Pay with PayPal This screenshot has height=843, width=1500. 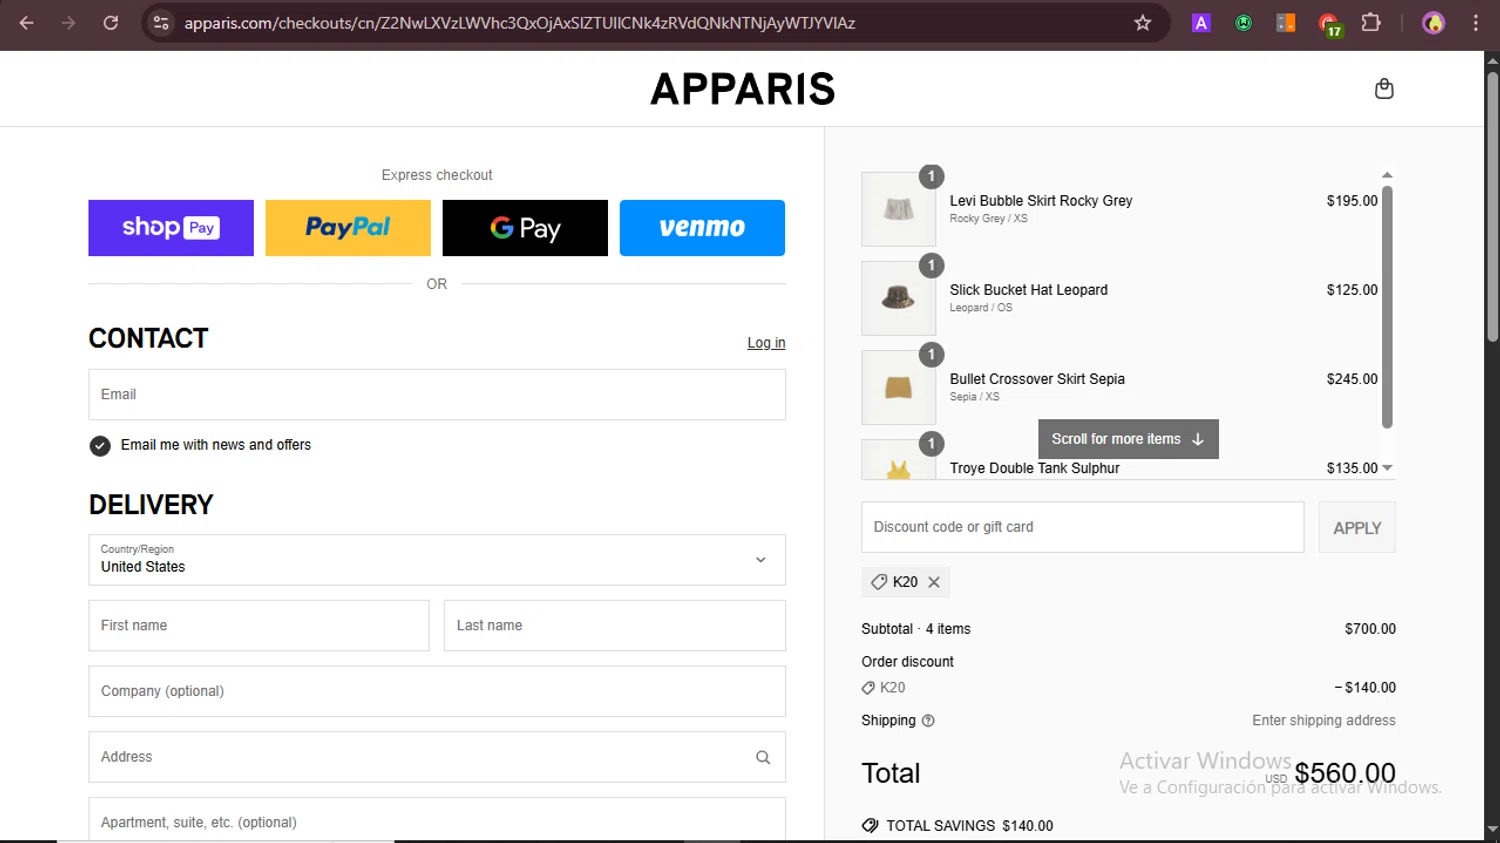pos(348,228)
